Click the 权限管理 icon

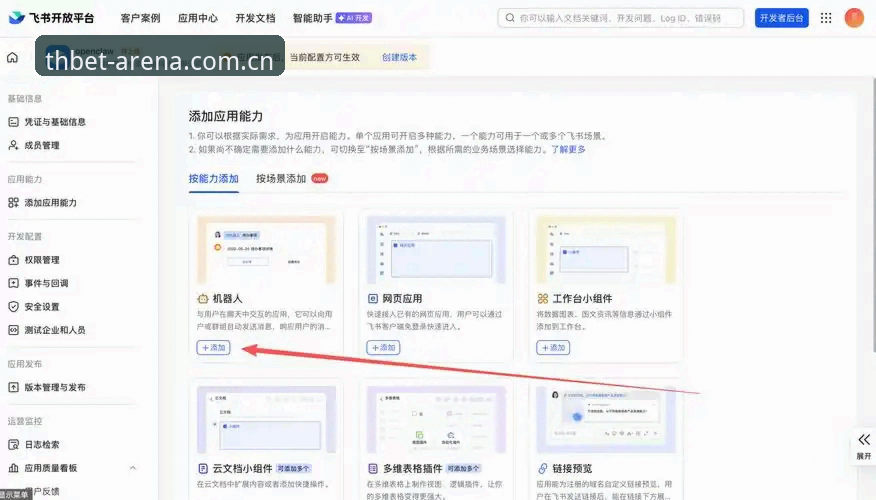(13, 260)
